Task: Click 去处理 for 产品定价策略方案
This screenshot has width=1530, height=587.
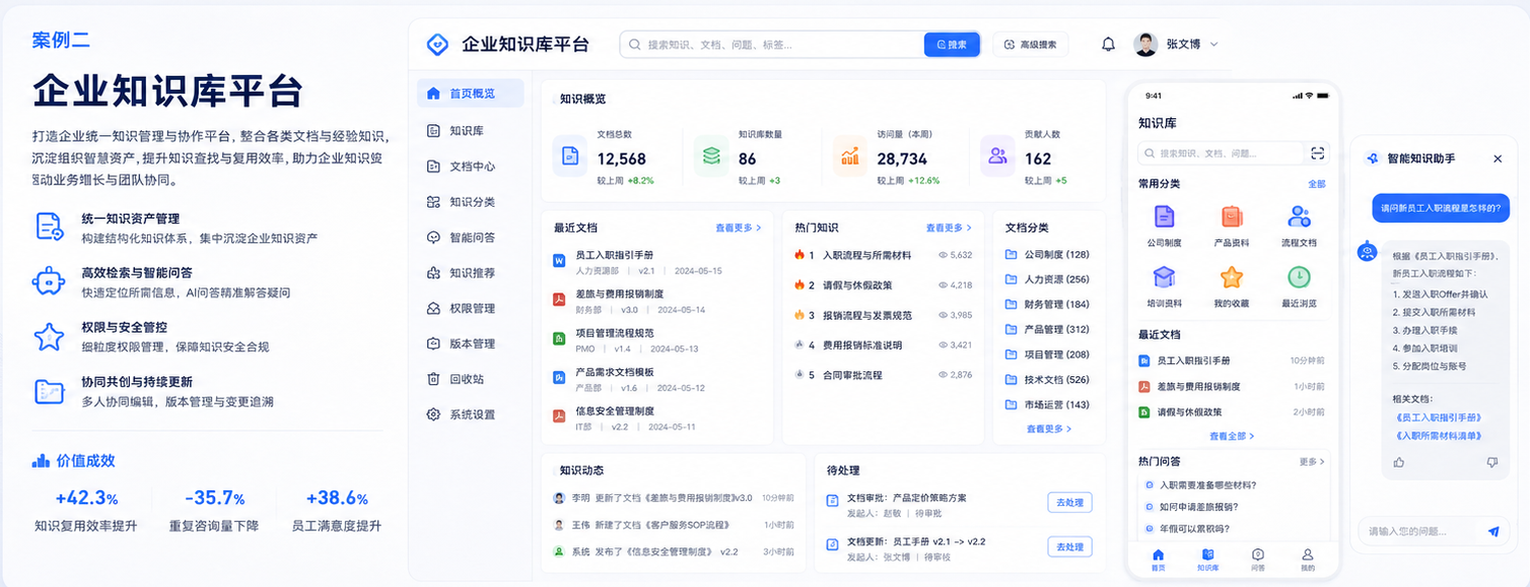Action: point(1069,502)
